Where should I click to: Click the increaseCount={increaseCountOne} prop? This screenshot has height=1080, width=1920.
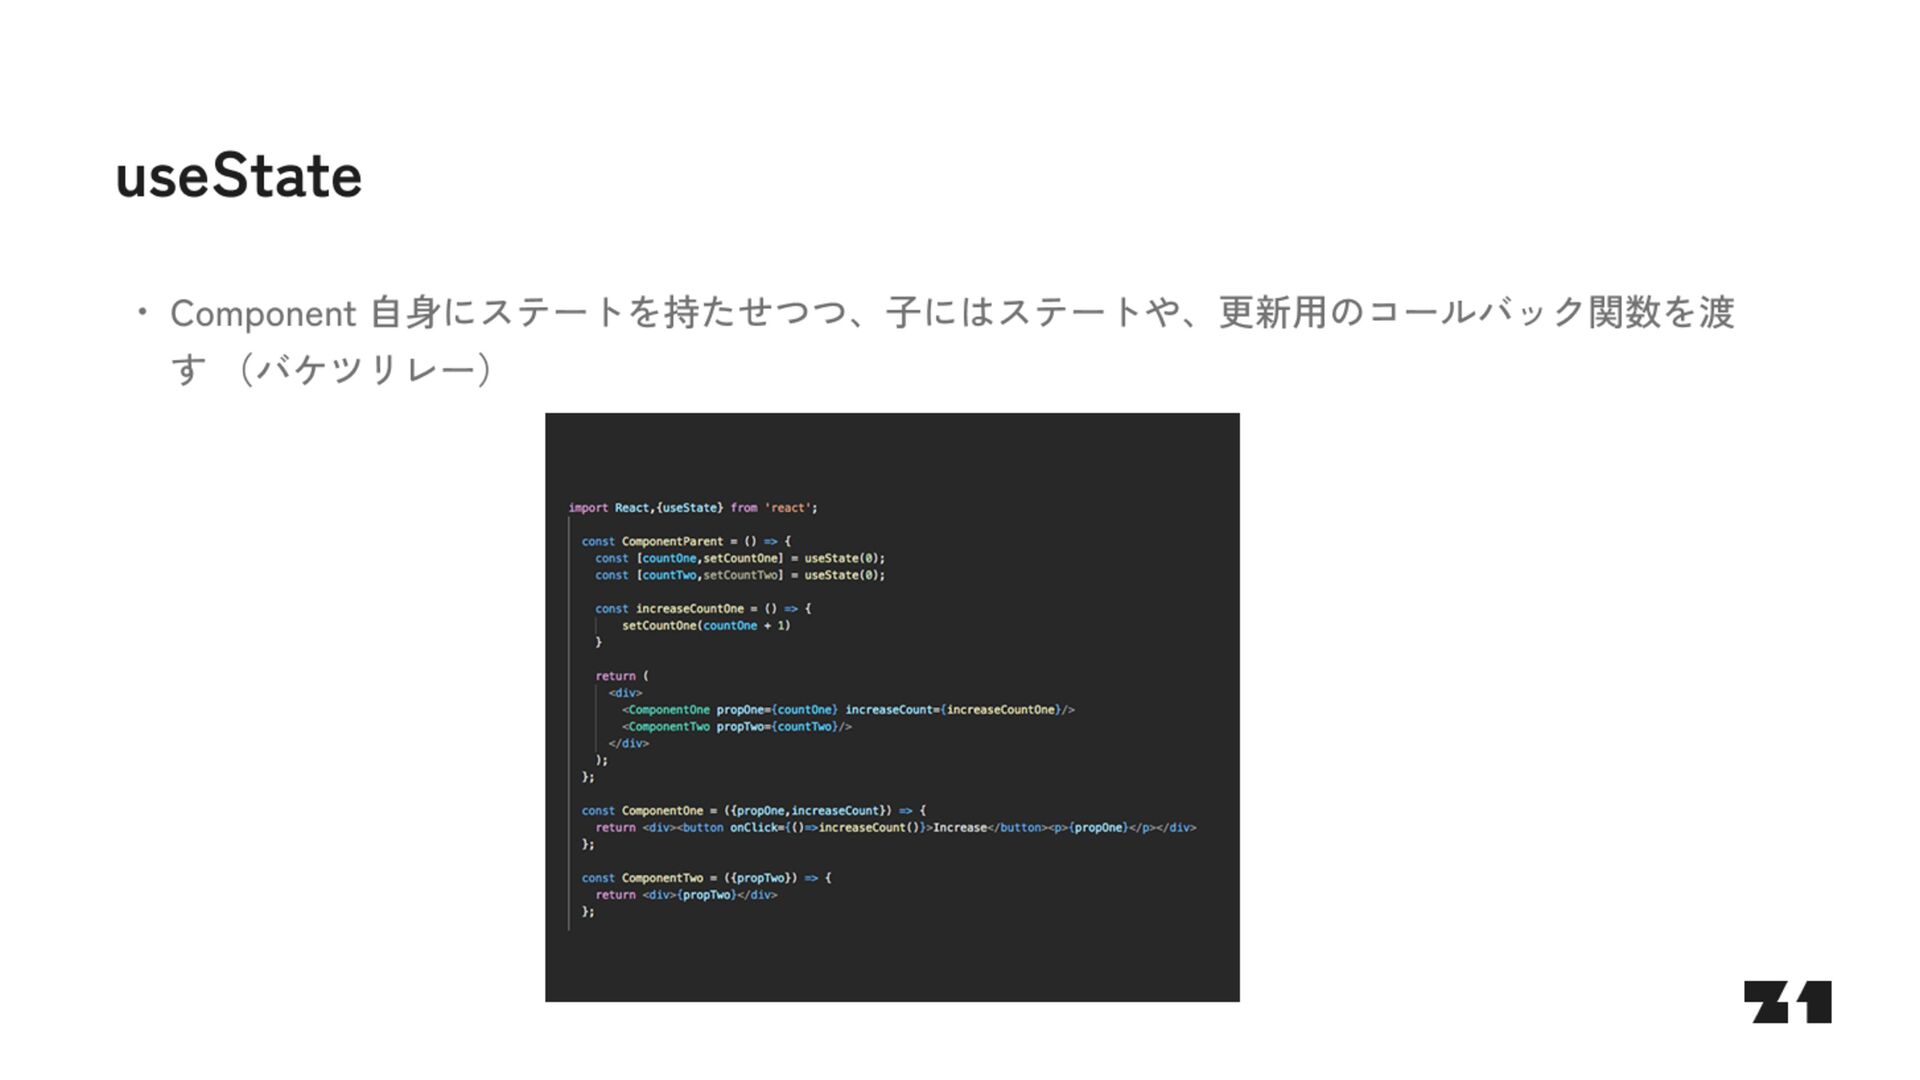click(x=953, y=710)
